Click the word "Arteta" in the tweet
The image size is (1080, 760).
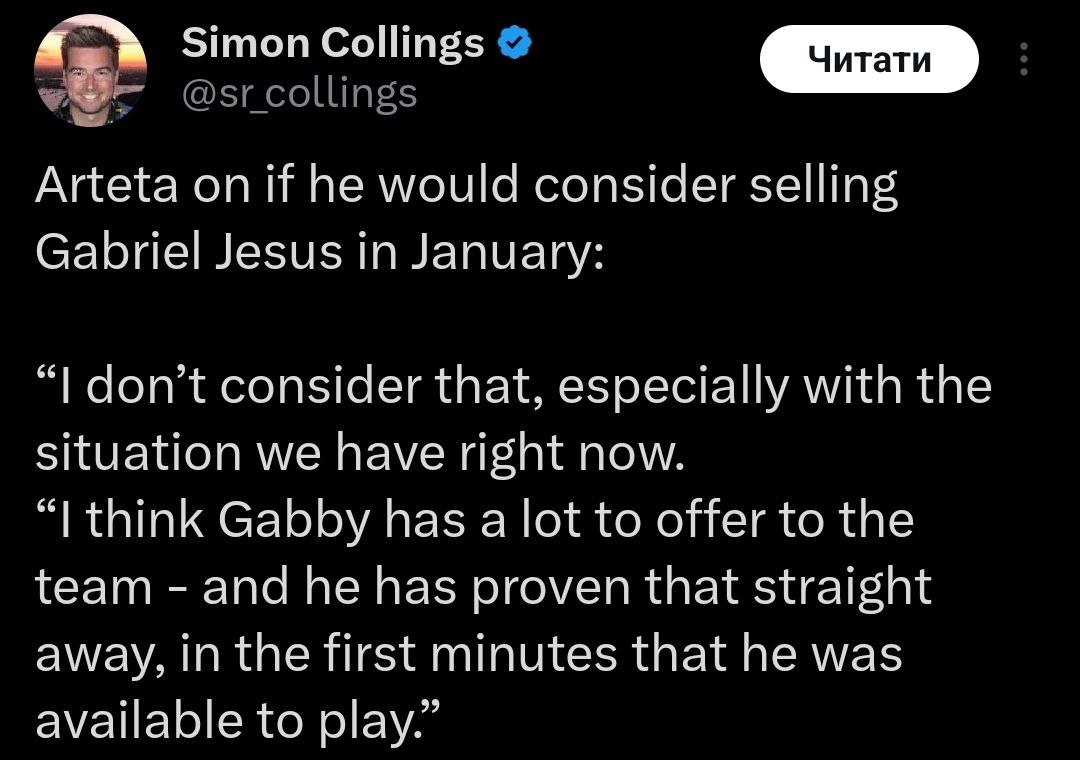point(98,189)
